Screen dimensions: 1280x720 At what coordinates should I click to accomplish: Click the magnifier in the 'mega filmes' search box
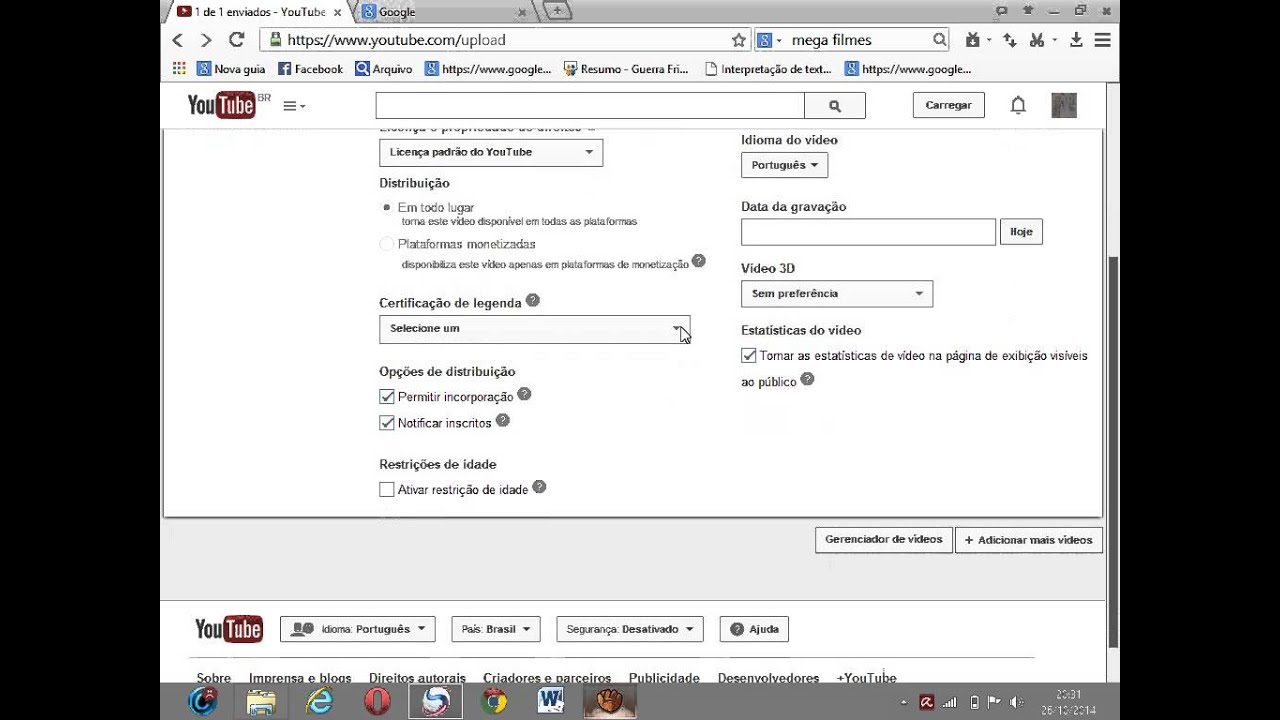[939, 40]
